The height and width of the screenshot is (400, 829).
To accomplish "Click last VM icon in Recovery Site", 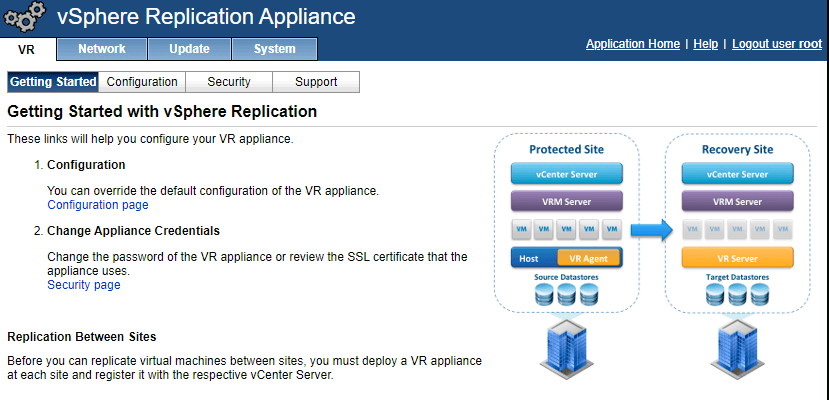I will tap(783, 229).
